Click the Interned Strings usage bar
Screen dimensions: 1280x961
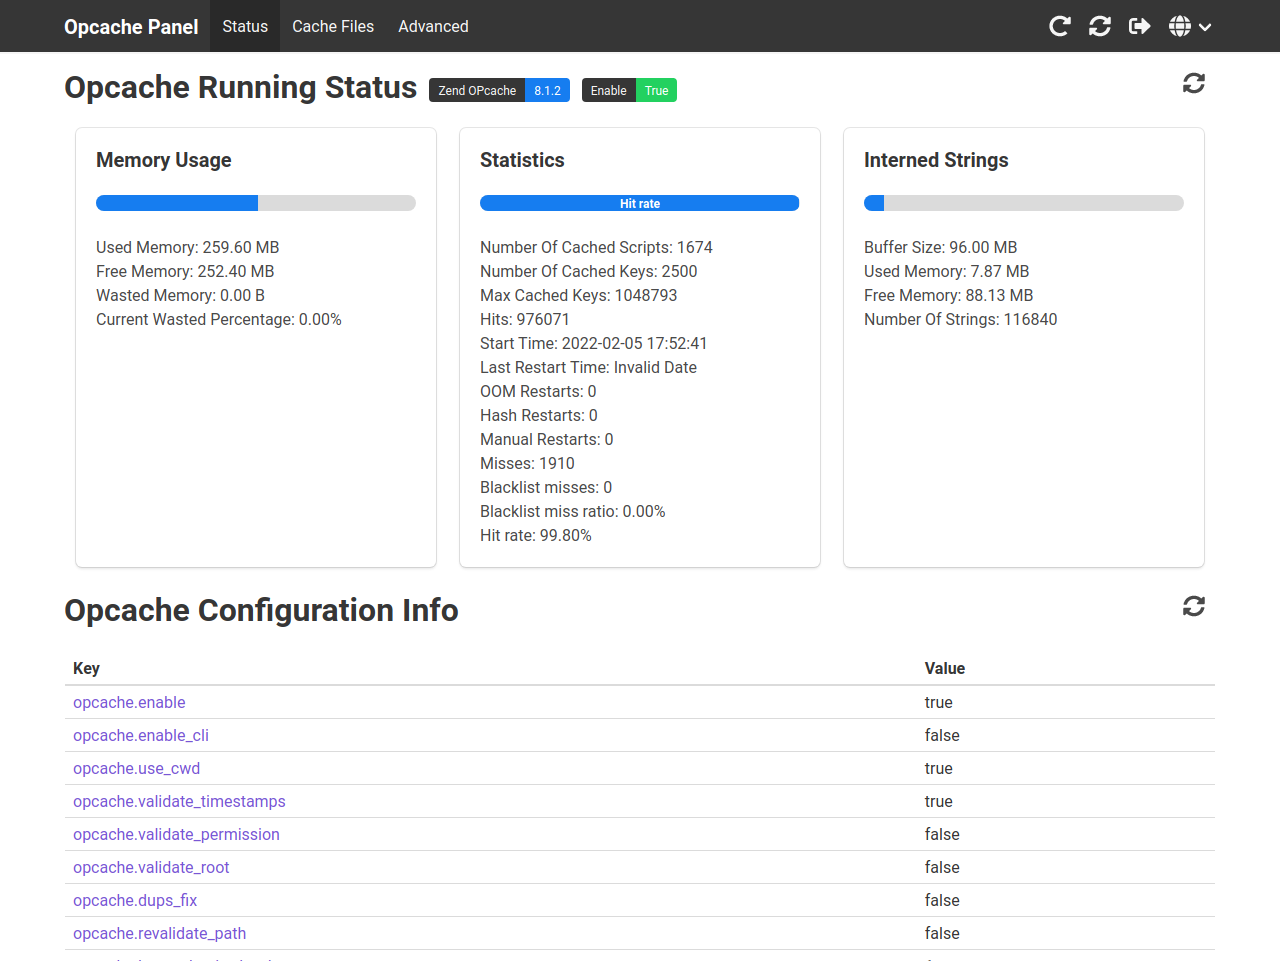(x=1023, y=203)
